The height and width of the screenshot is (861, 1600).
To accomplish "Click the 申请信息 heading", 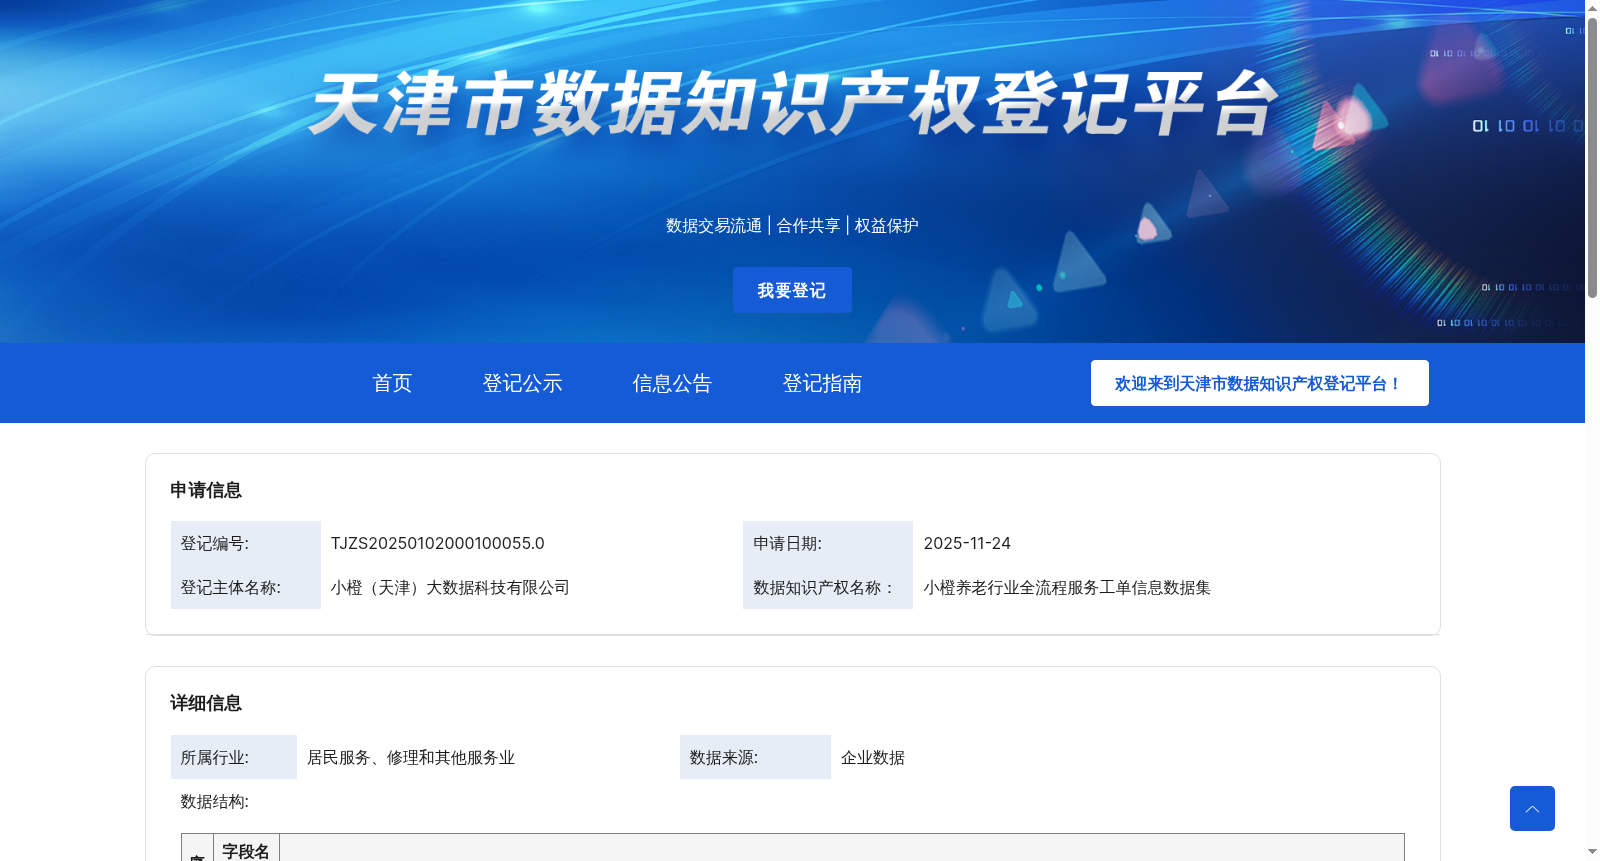I will click(x=206, y=490).
